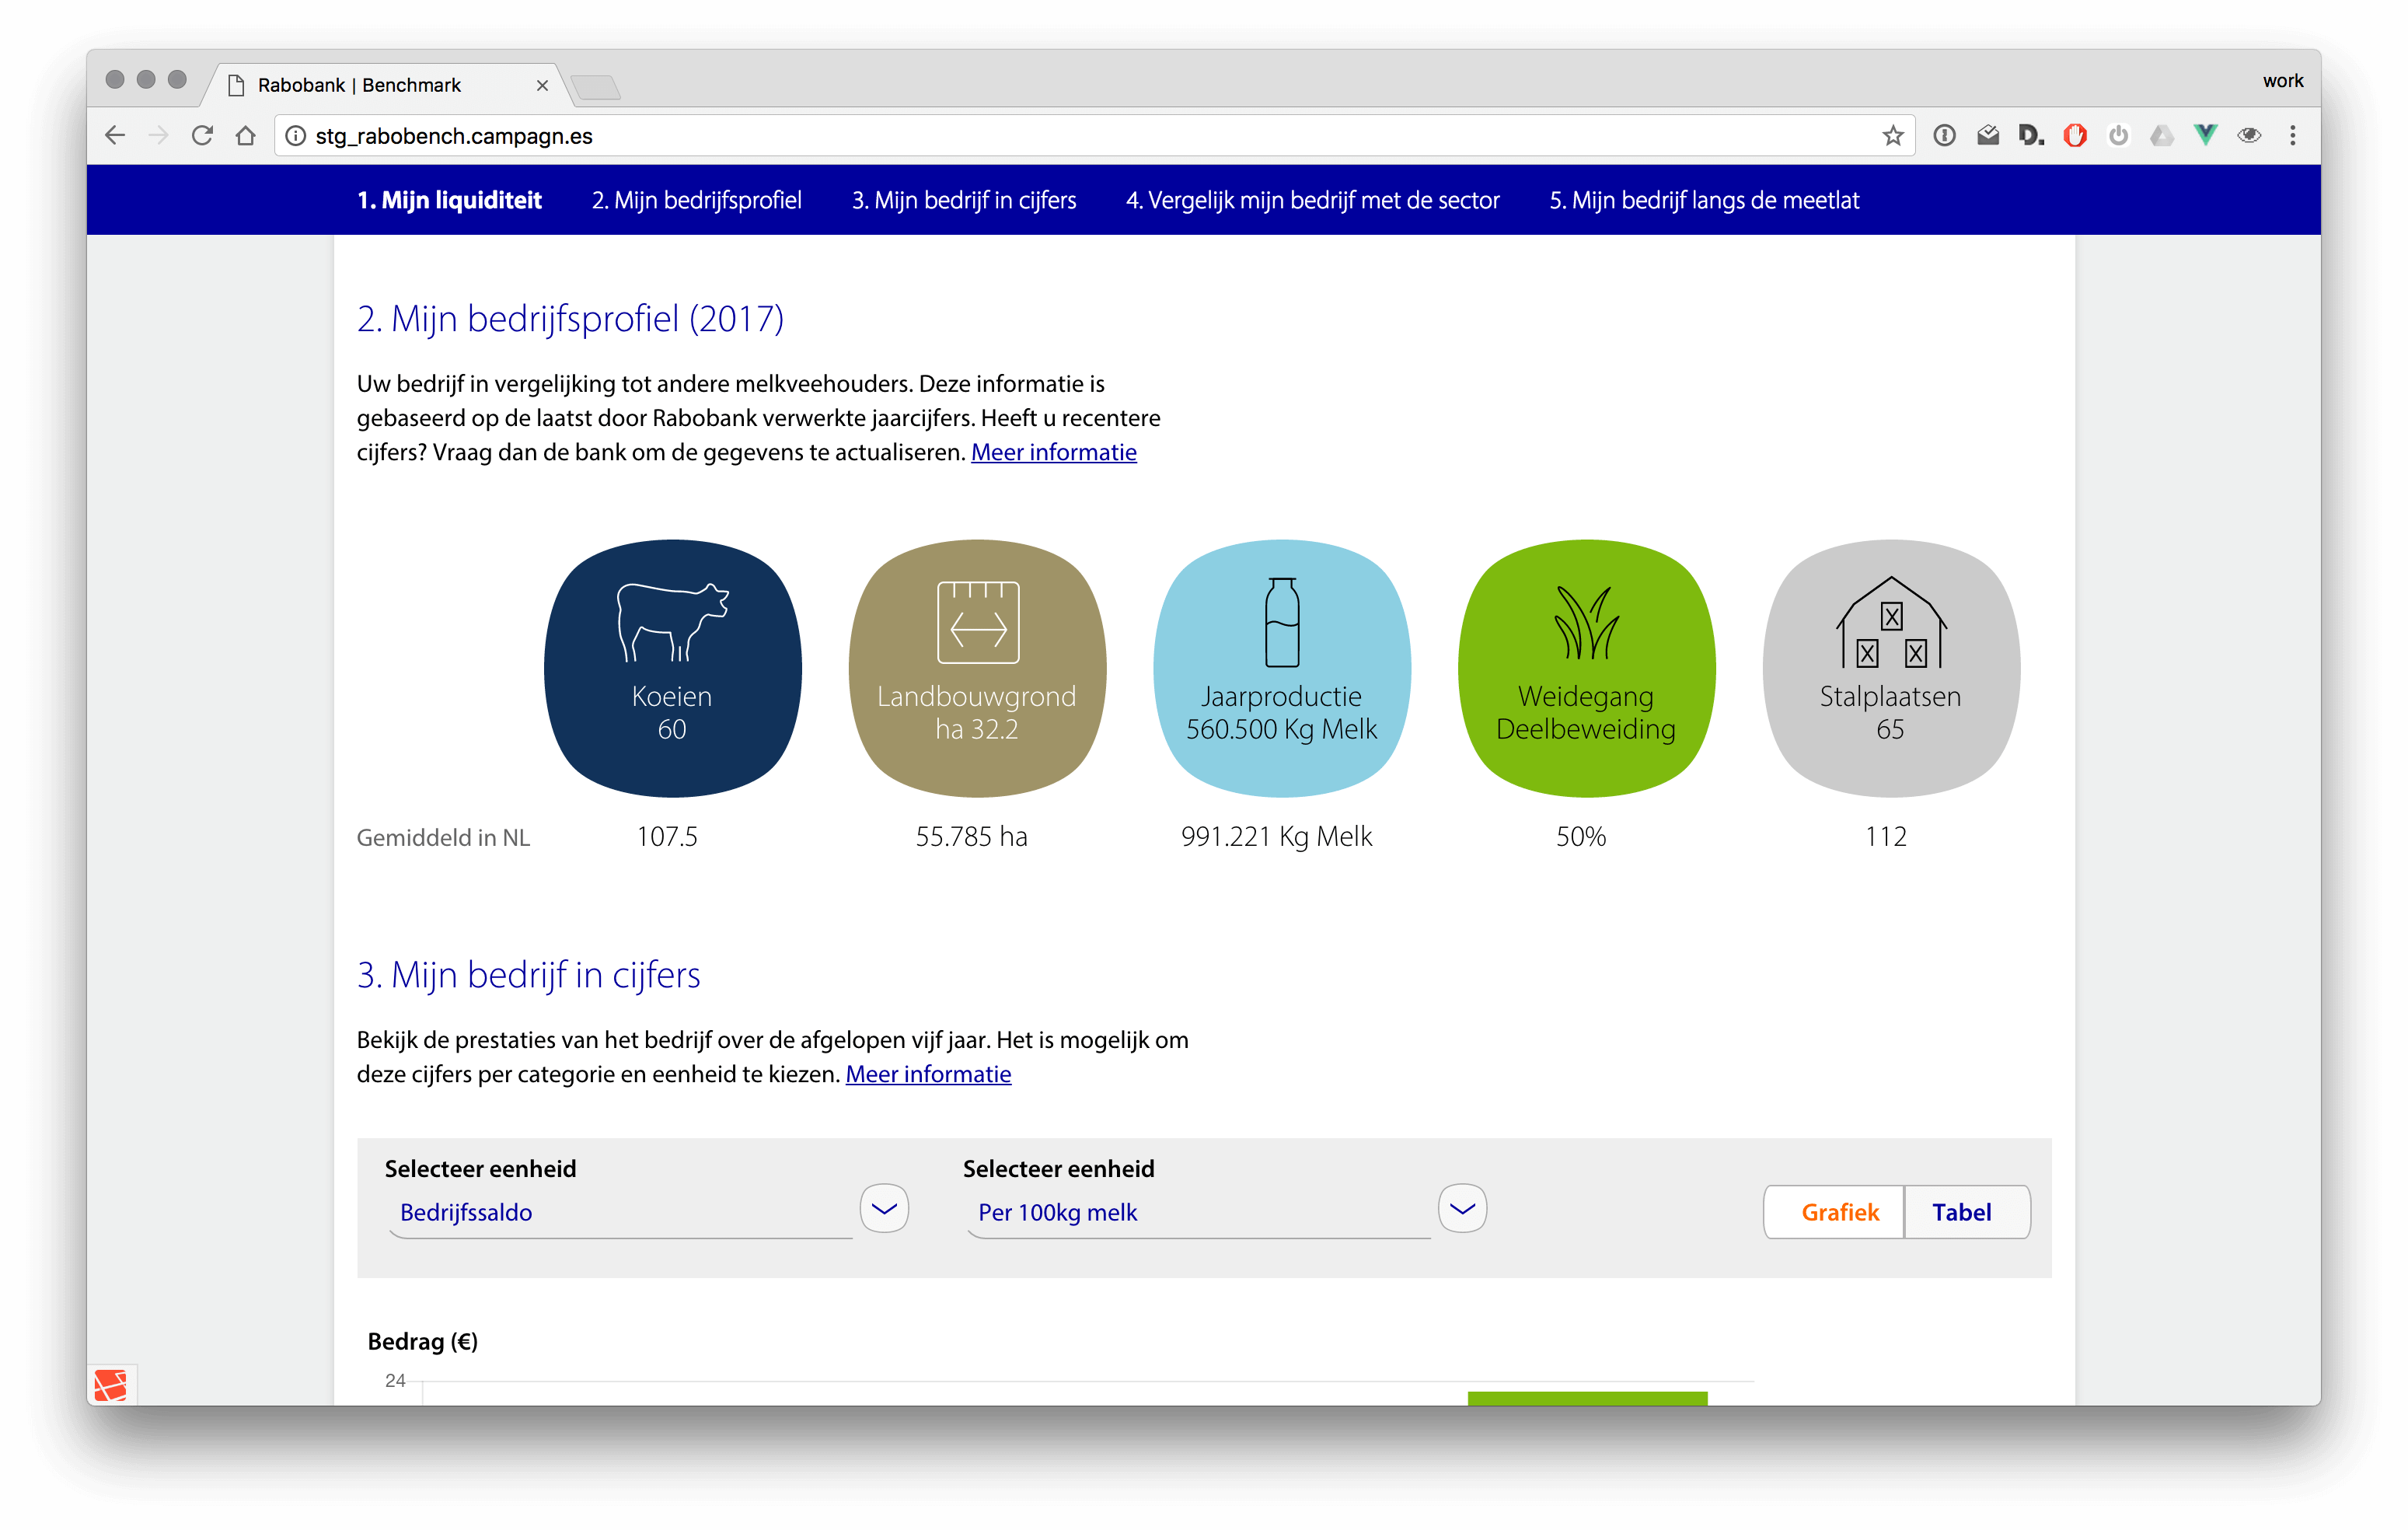Click the Weidegang grass icon
This screenshot has width=2408, height=1530.
1586,620
